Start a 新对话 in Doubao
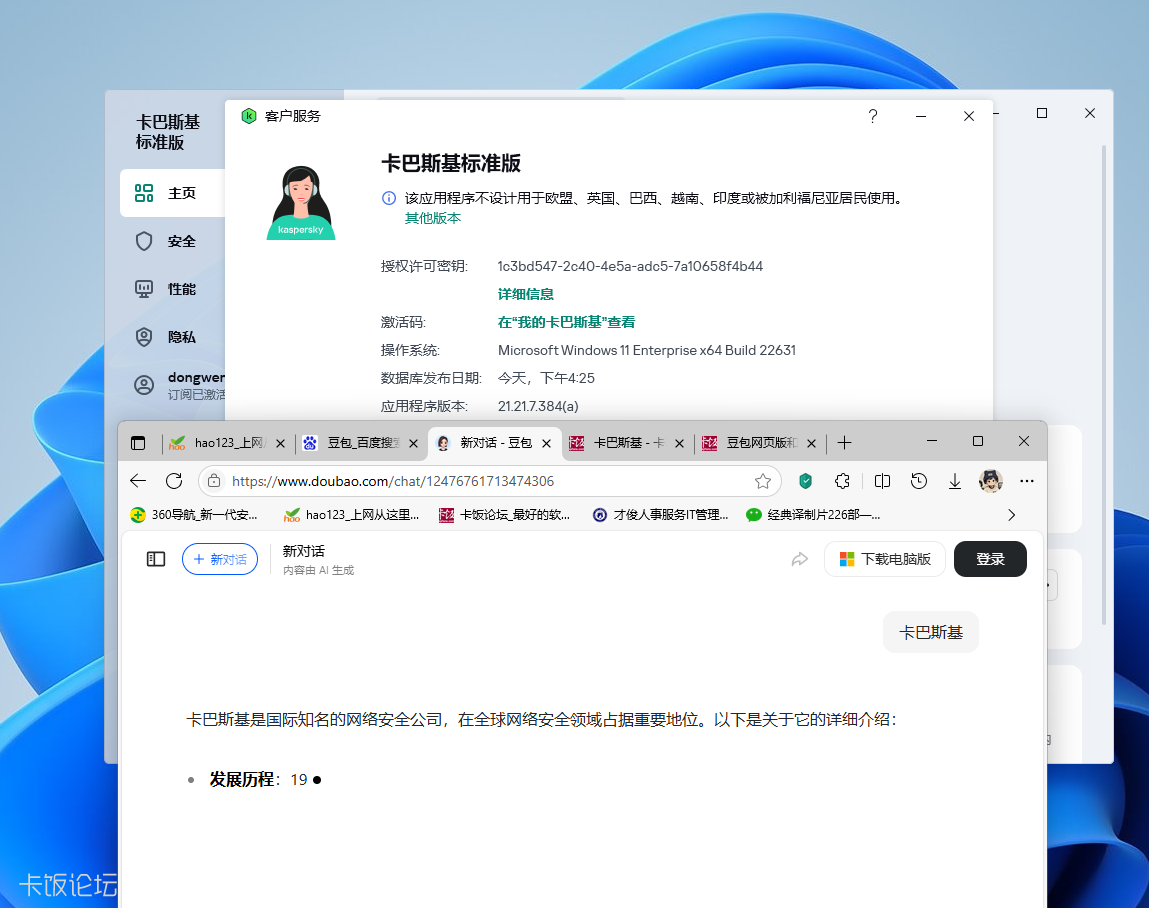 coord(220,559)
